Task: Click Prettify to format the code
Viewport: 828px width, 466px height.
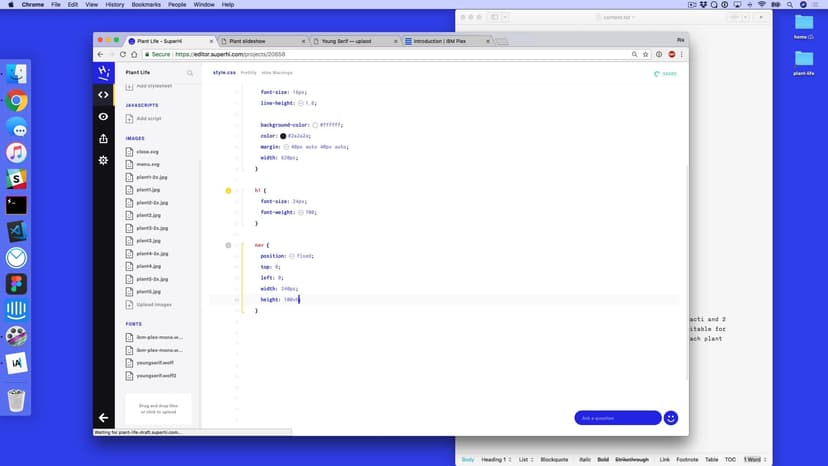Action: 248,73
